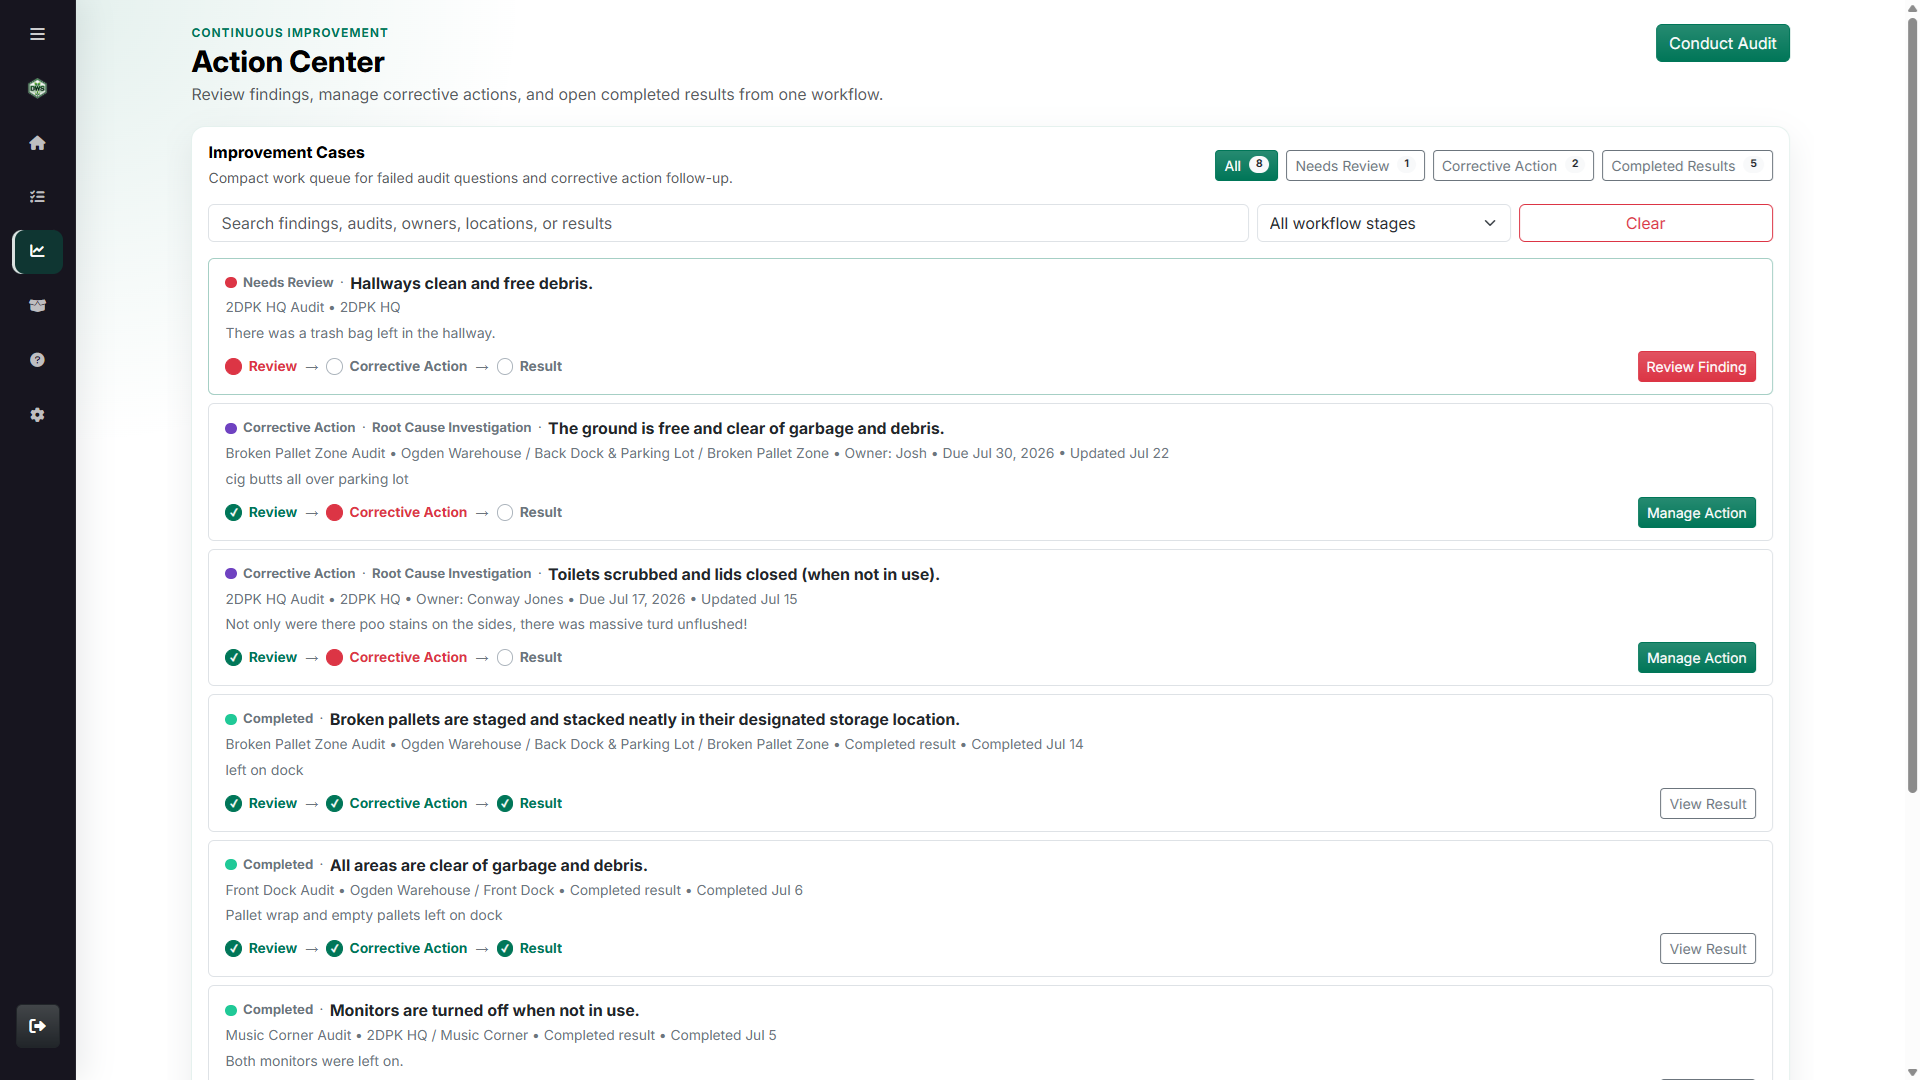The image size is (1920, 1080).
Task: Go to Home via sidebar icon
Action: (37, 143)
